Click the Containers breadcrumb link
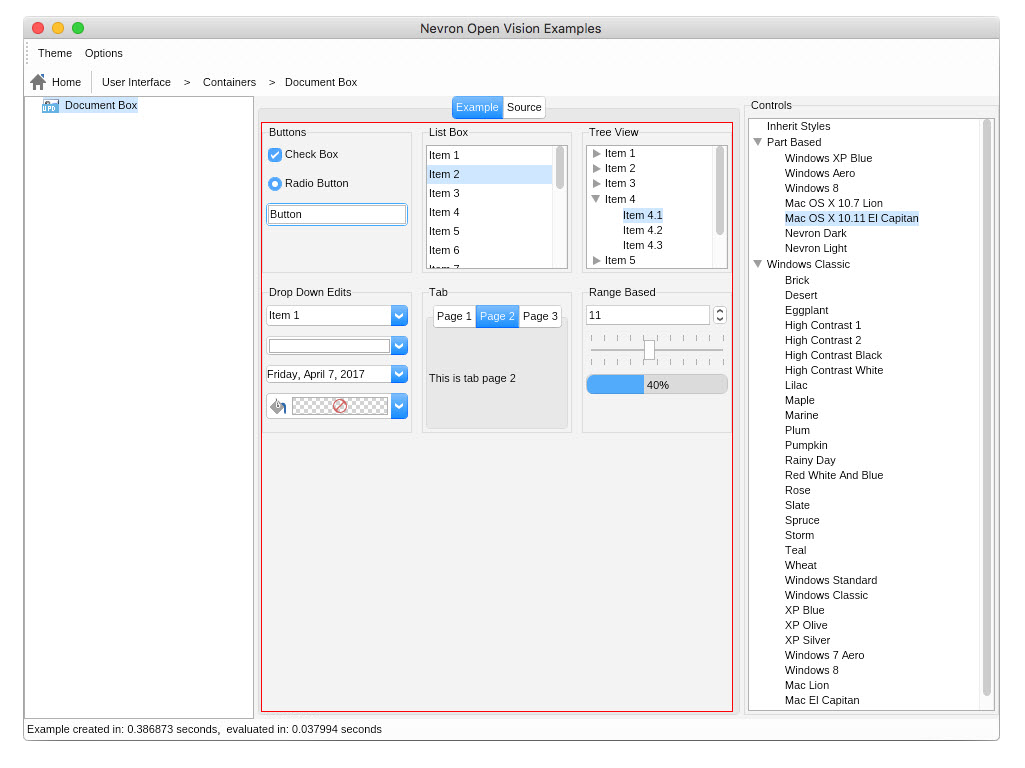1025x768 pixels. click(x=229, y=82)
